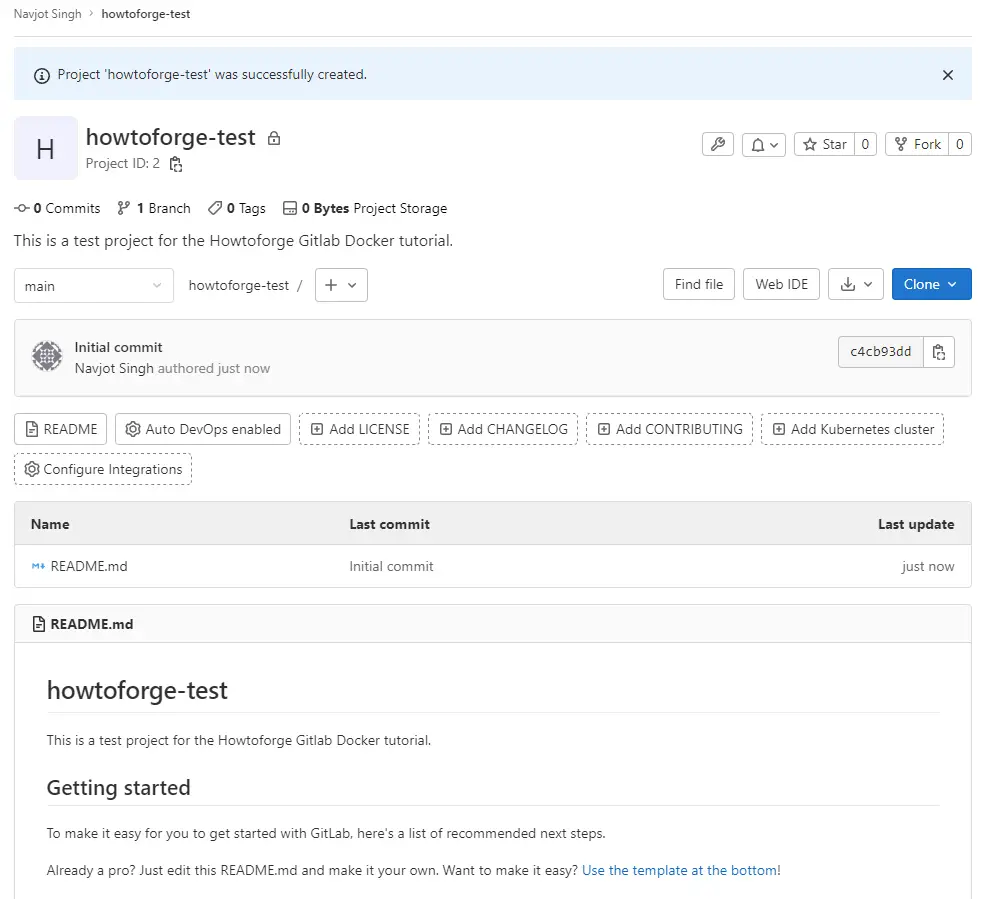
Task: Open the 0 Commits link
Action: coord(57,208)
